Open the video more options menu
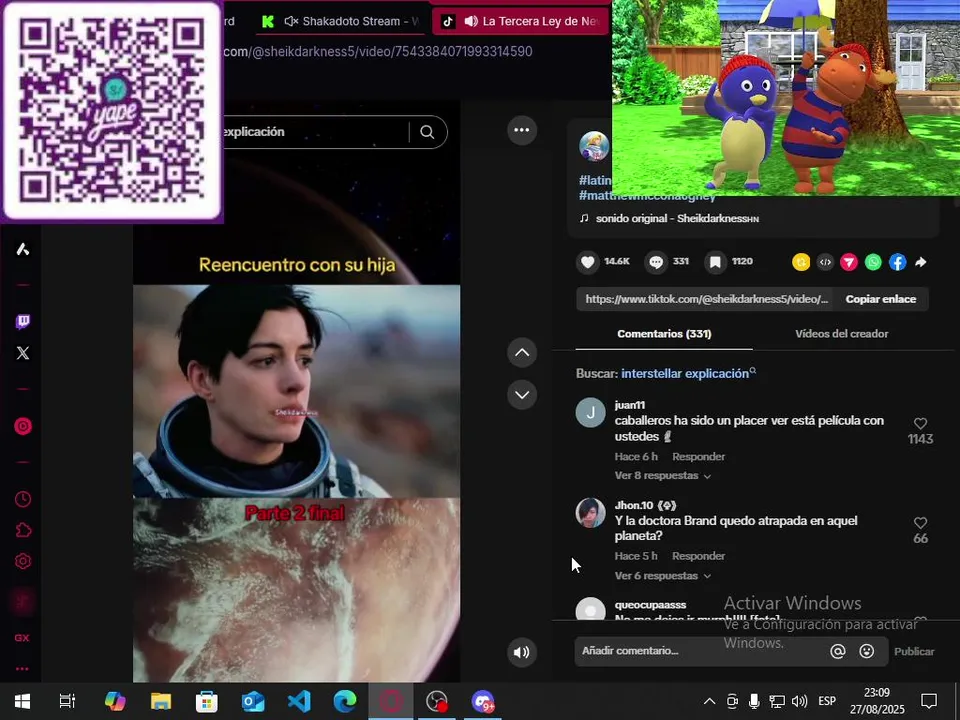The image size is (960, 720). click(x=522, y=130)
